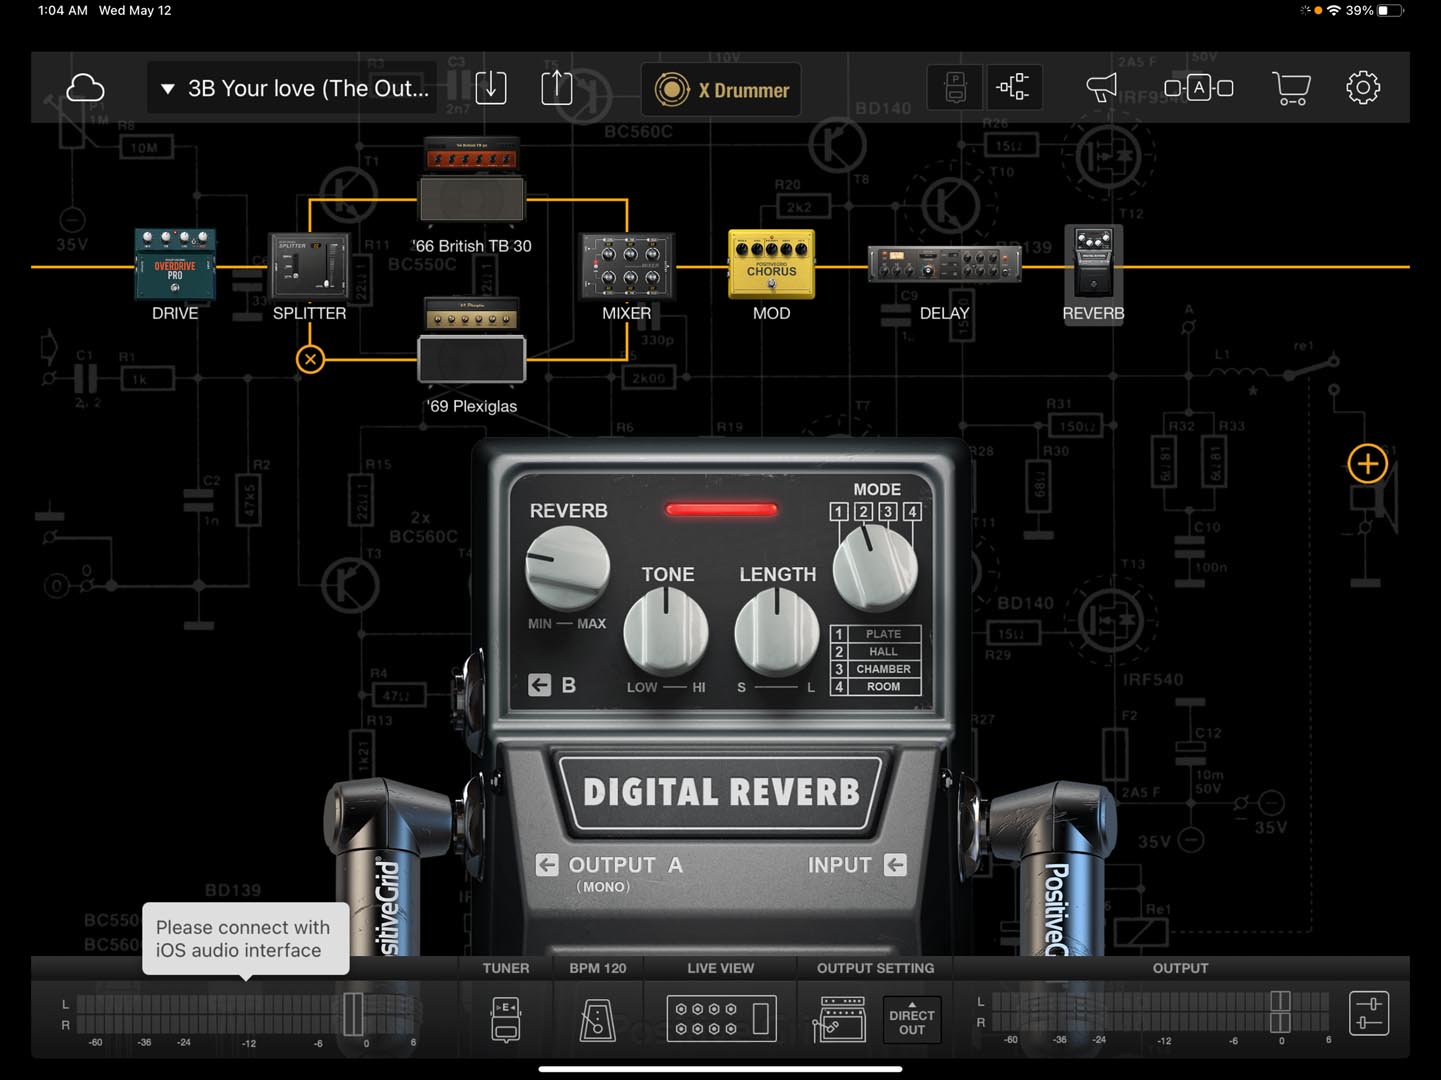Viewport: 1441px width, 1080px height.
Task: Expand the '3B Your love' preset dropdown
Action: [x=294, y=88]
